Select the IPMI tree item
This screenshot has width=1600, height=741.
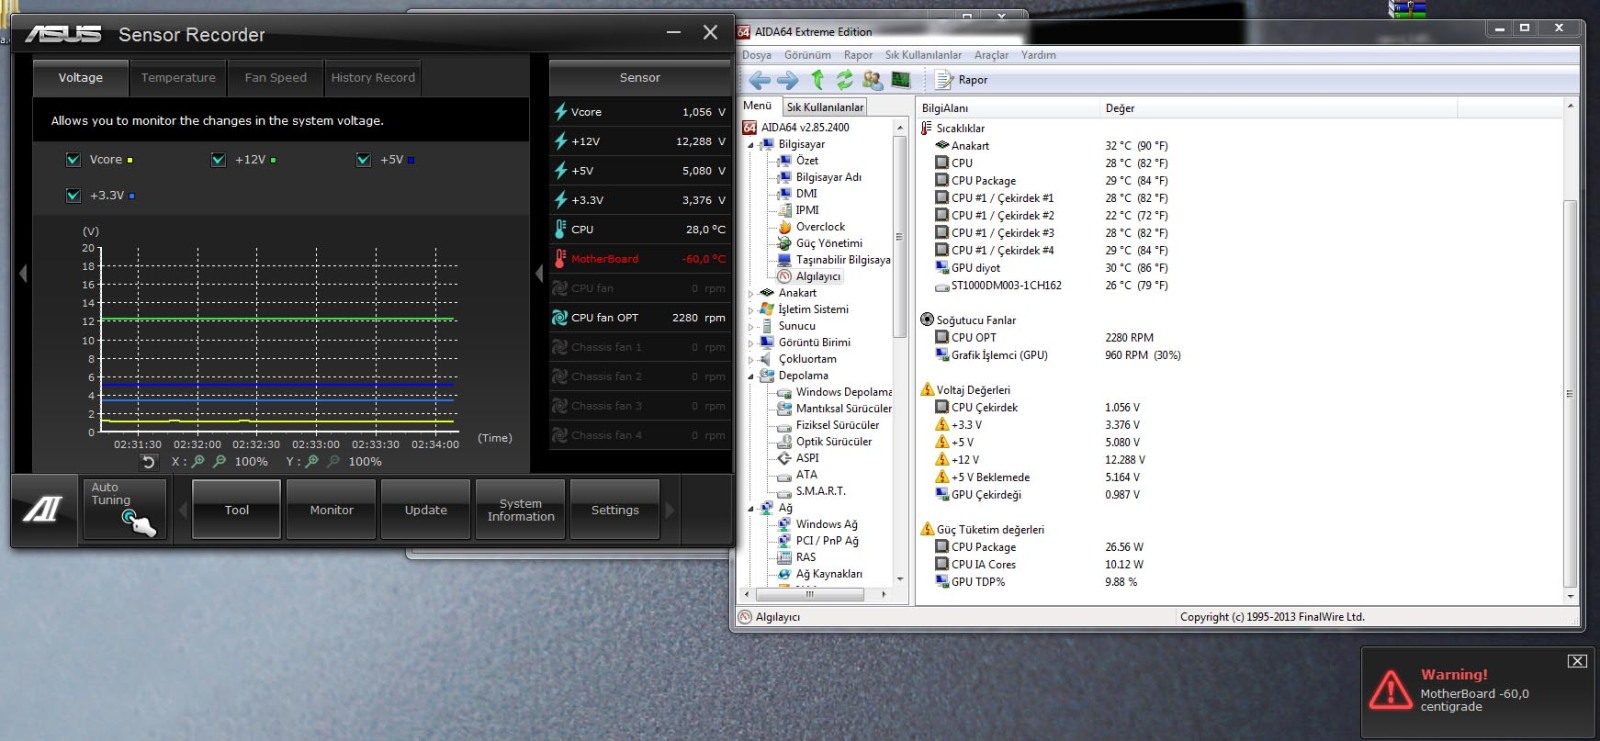(x=807, y=210)
